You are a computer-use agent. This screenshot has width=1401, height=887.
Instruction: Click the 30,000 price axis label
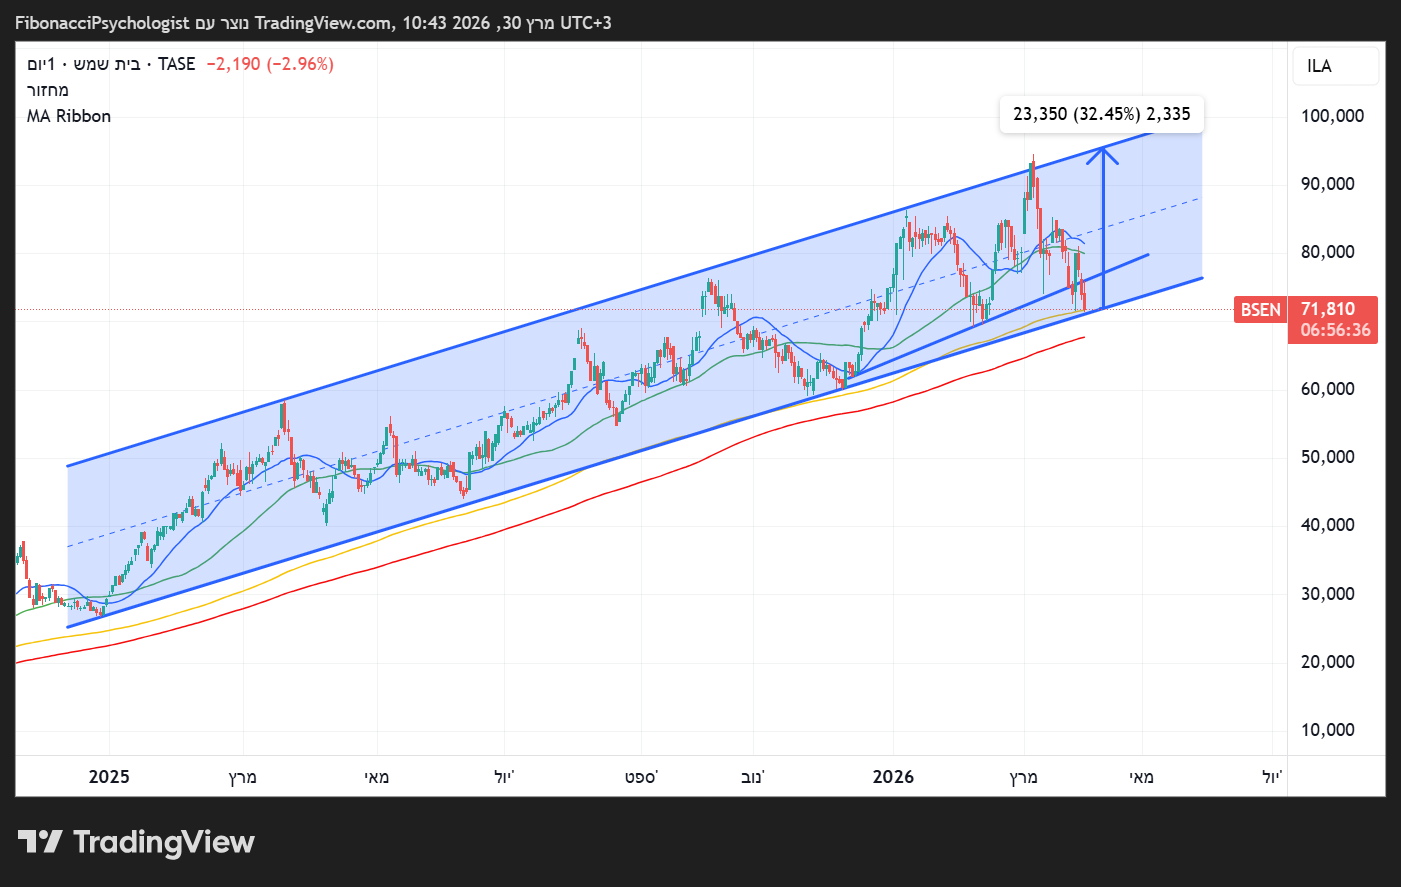click(x=1328, y=594)
